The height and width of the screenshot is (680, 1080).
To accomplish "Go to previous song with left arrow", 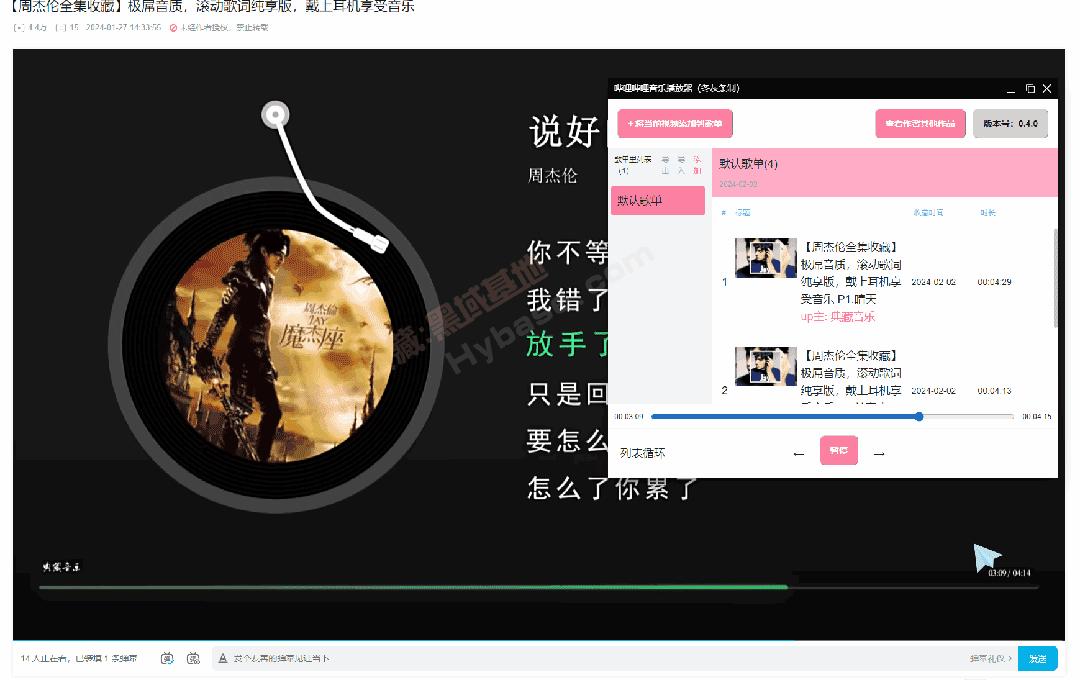I will (799, 454).
